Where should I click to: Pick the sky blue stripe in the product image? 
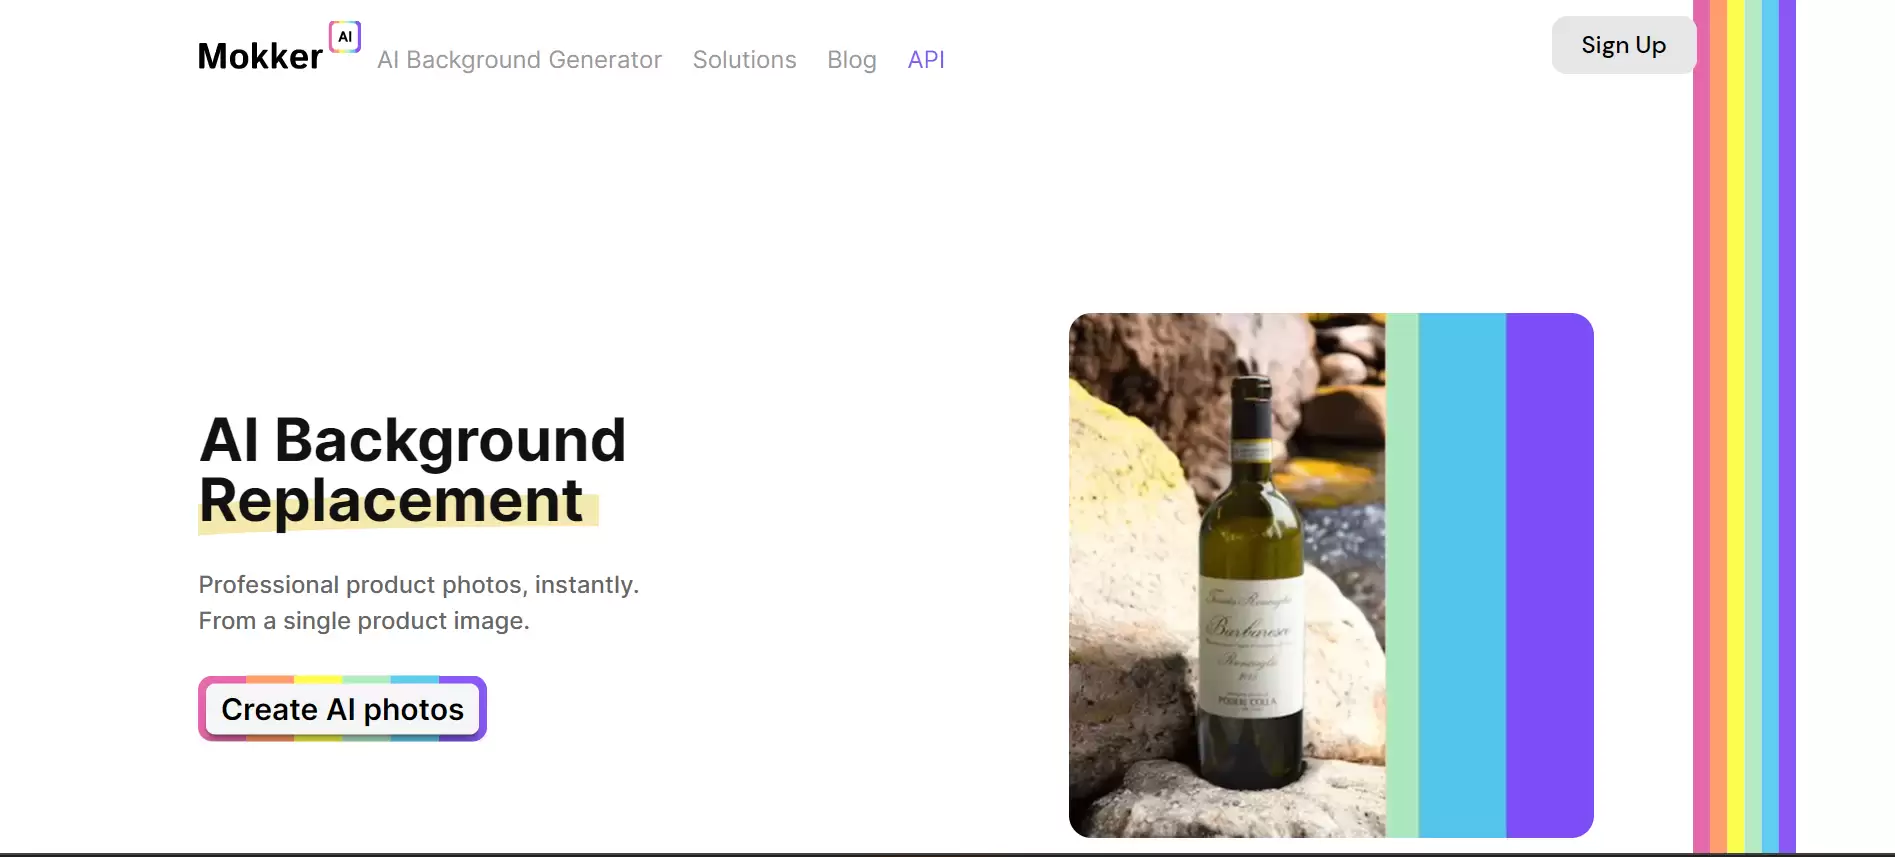1461,575
